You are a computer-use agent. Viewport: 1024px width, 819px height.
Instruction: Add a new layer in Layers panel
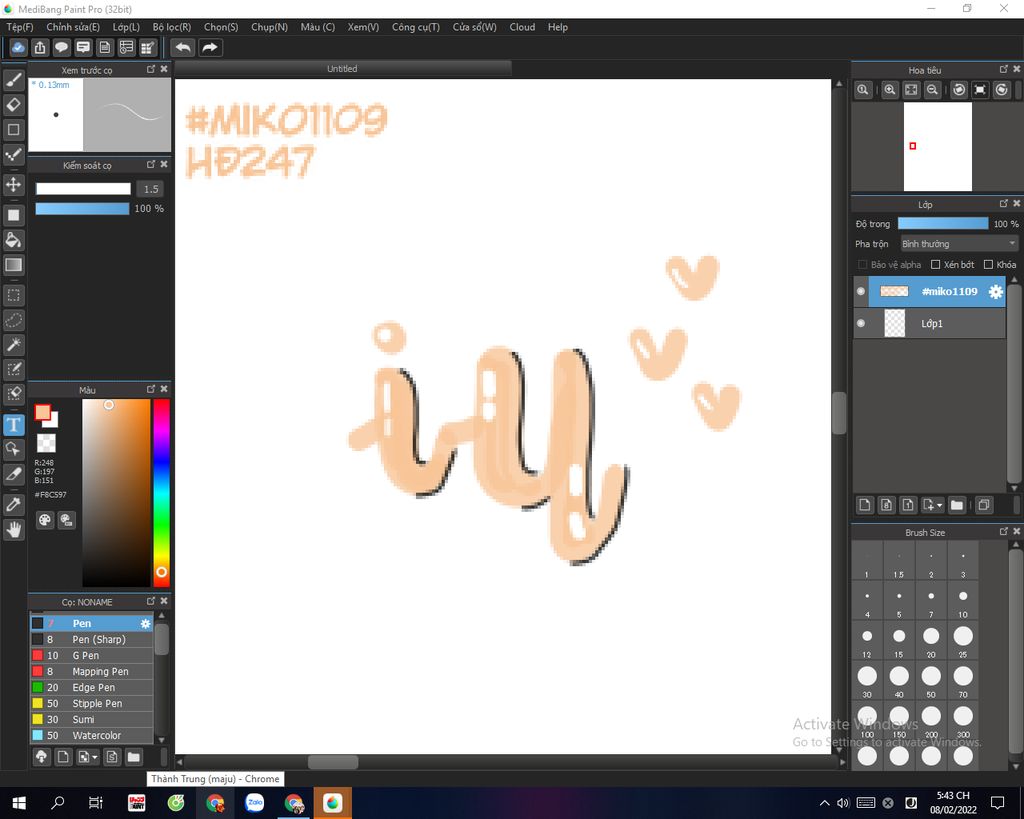(865, 505)
